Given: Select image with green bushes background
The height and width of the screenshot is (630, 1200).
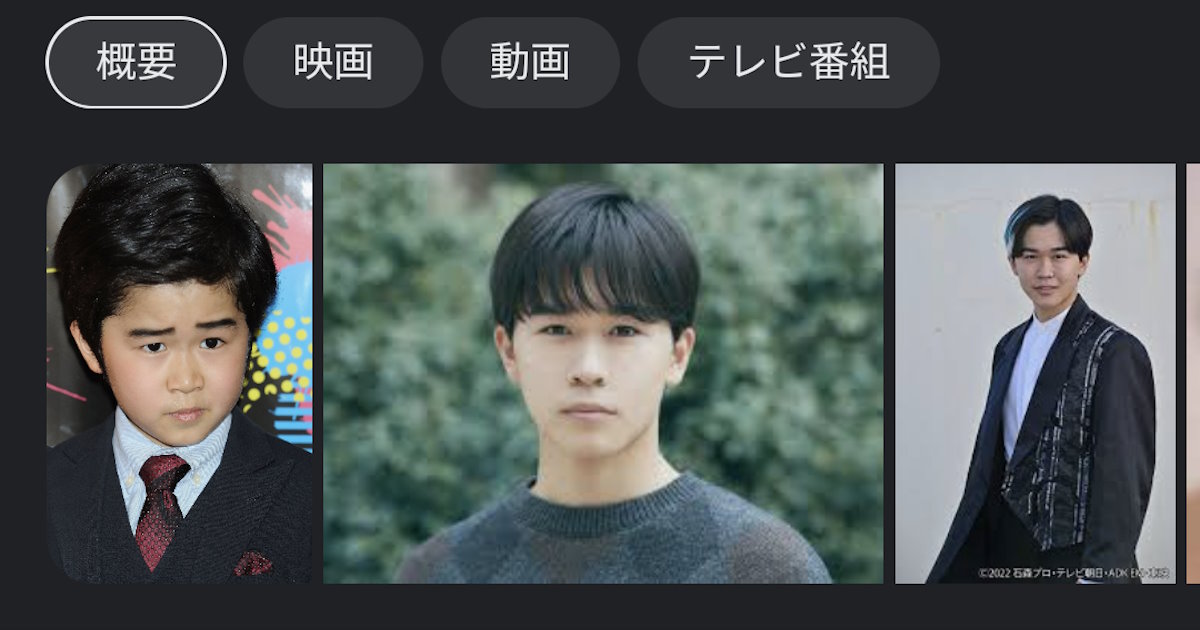Looking at the screenshot, I should 603,373.
